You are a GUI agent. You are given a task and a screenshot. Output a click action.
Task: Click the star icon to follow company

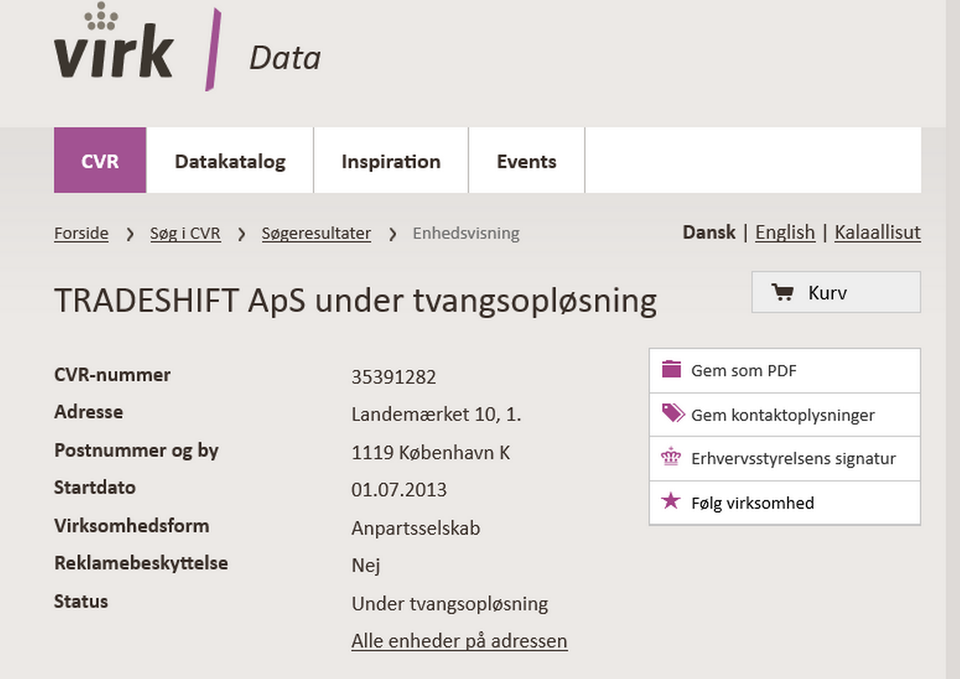click(671, 502)
